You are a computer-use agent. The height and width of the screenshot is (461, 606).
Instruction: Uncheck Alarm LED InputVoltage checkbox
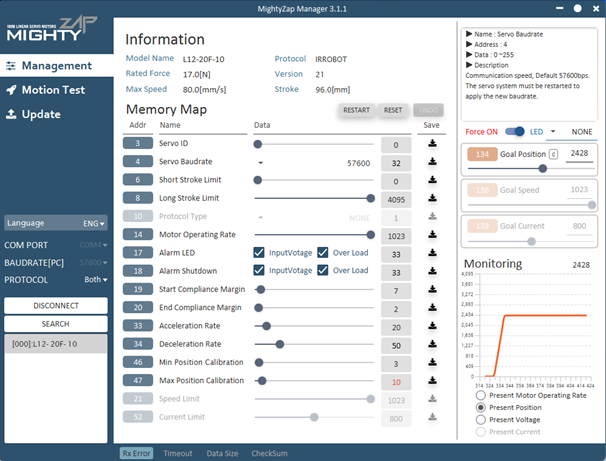pos(260,253)
